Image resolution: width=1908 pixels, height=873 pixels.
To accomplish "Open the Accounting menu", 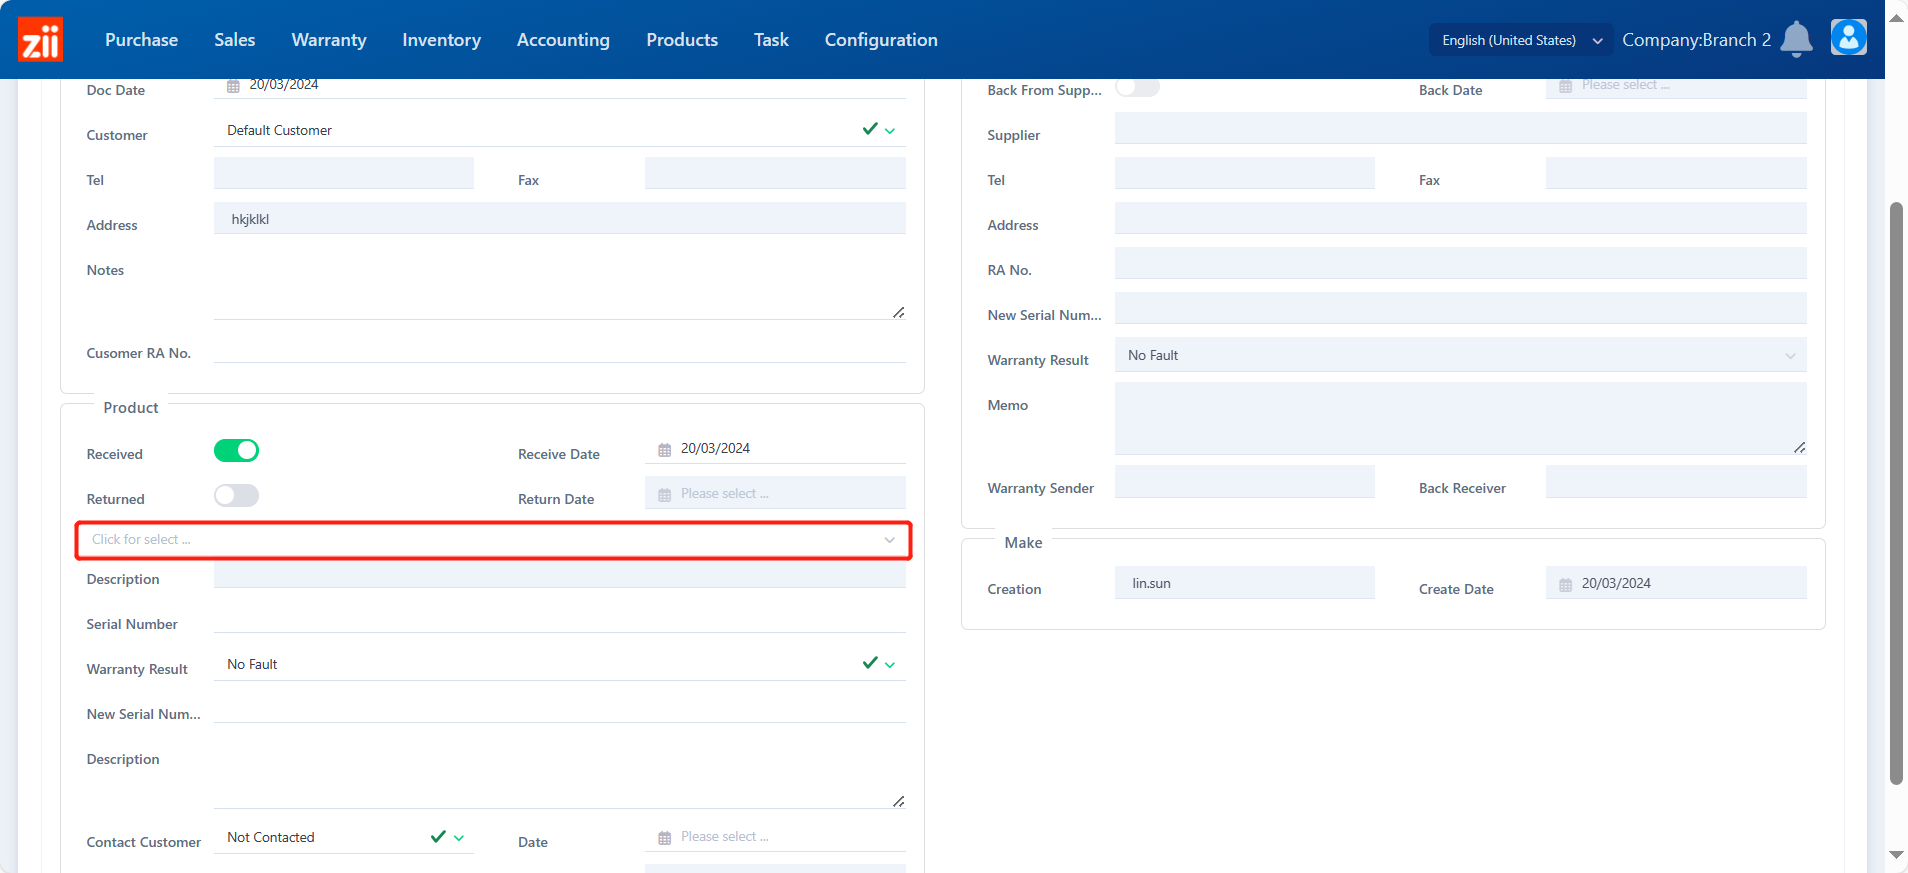I will 563,40.
